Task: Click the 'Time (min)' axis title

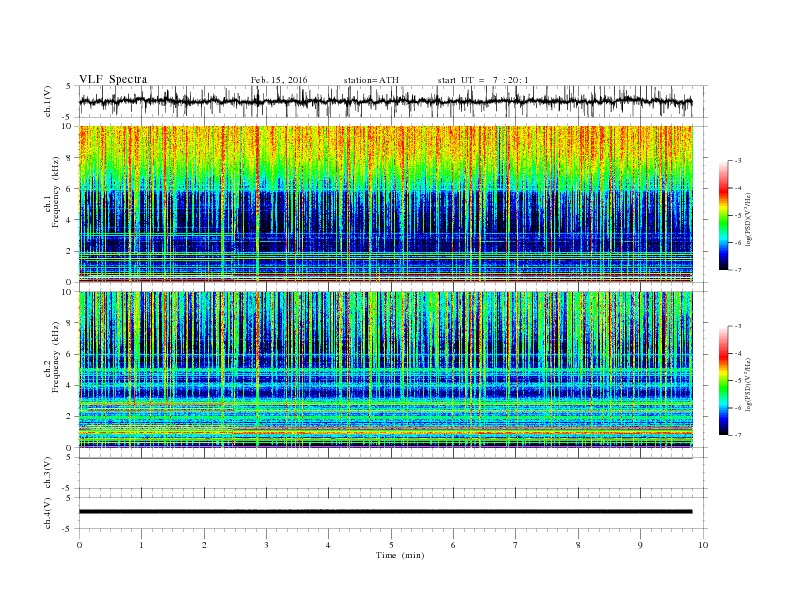Action: (400, 555)
